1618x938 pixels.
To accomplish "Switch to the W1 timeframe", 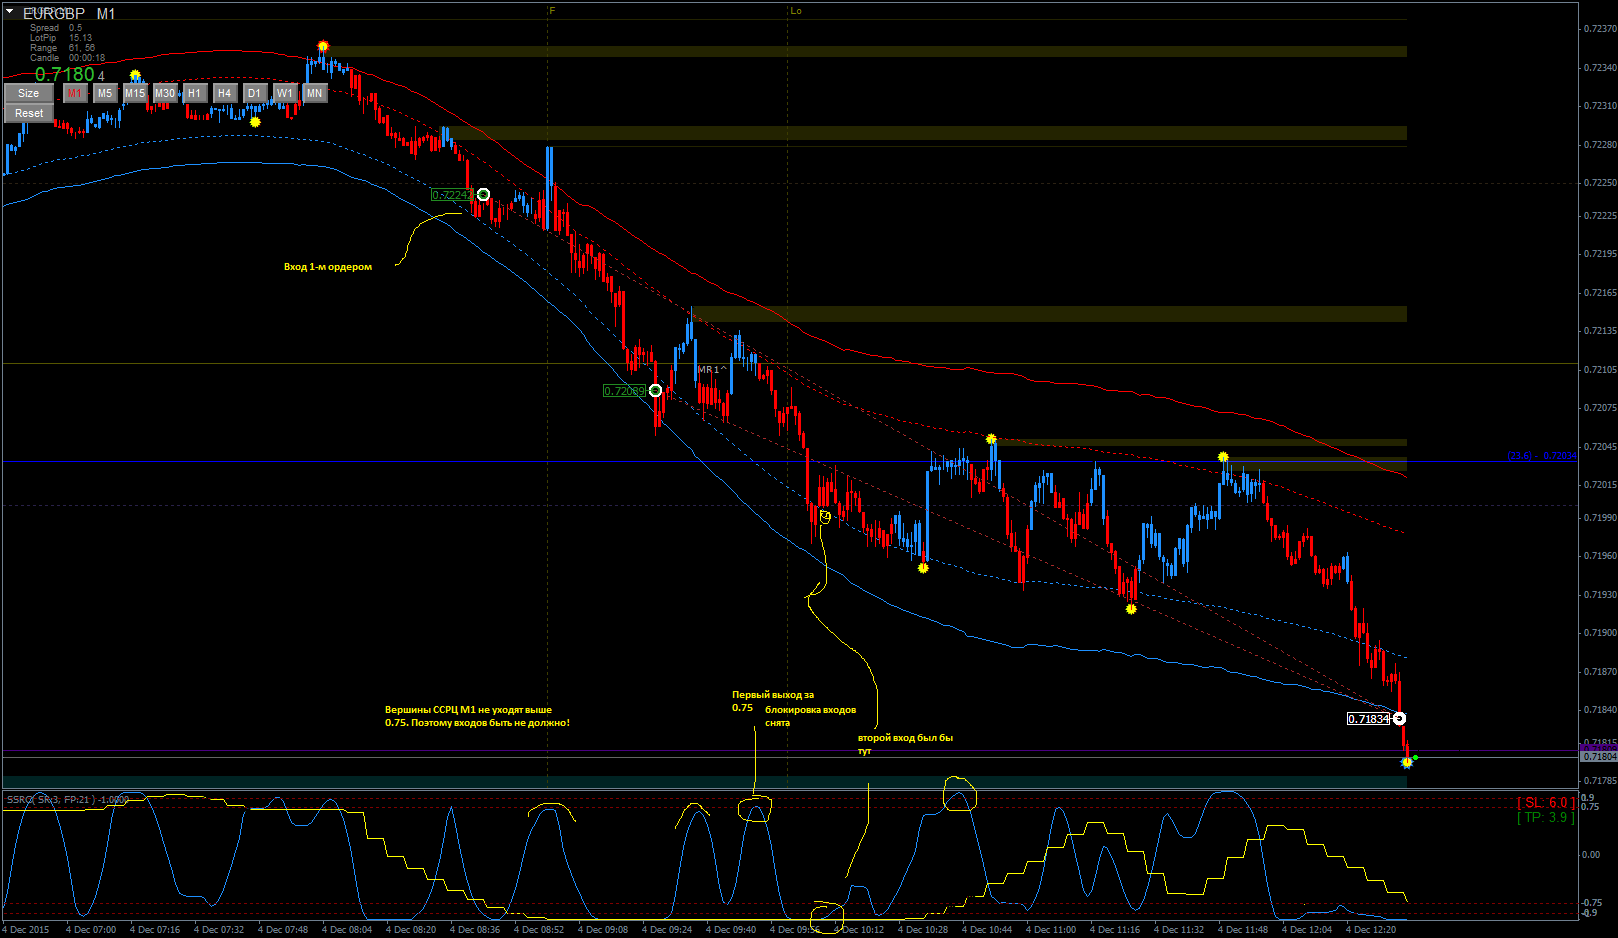I will (x=285, y=93).
